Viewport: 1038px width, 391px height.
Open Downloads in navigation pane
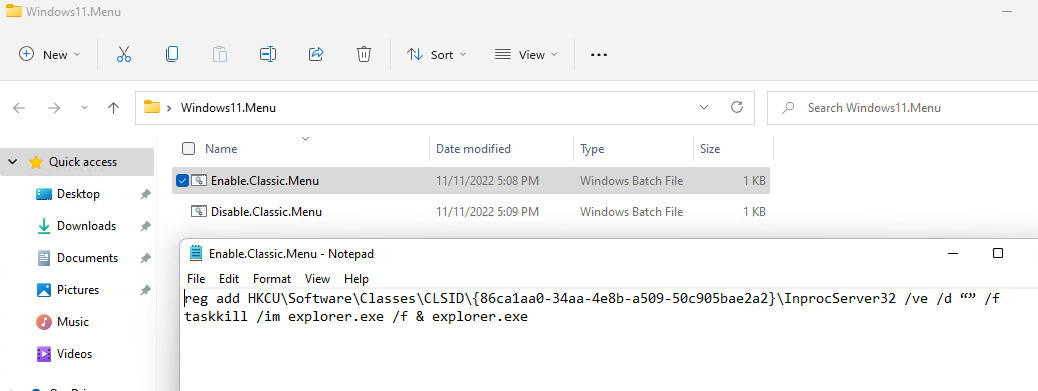pyautogui.click(x=86, y=226)
